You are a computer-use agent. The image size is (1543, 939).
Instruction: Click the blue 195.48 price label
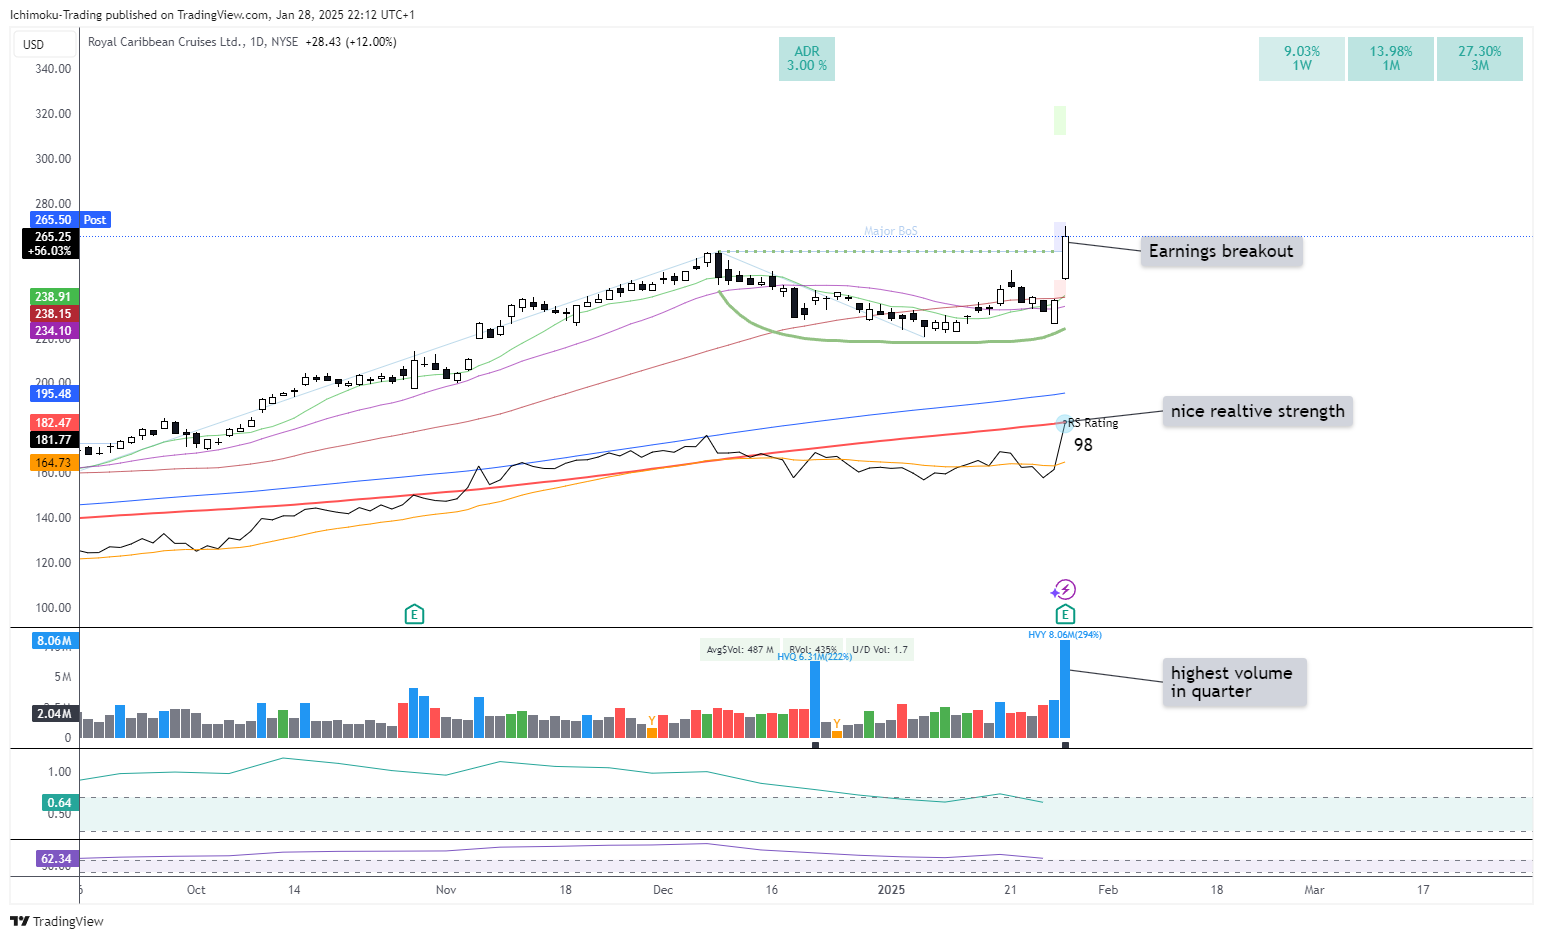53,394
